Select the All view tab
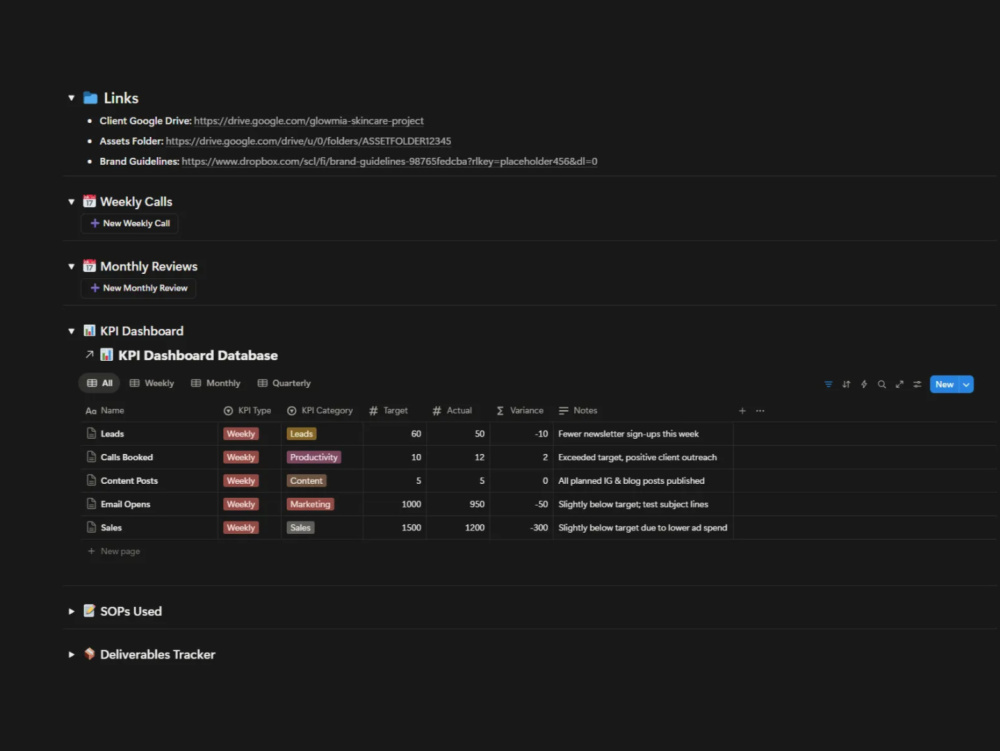This screenshot has height=751, width=1000. pos(99,383)
